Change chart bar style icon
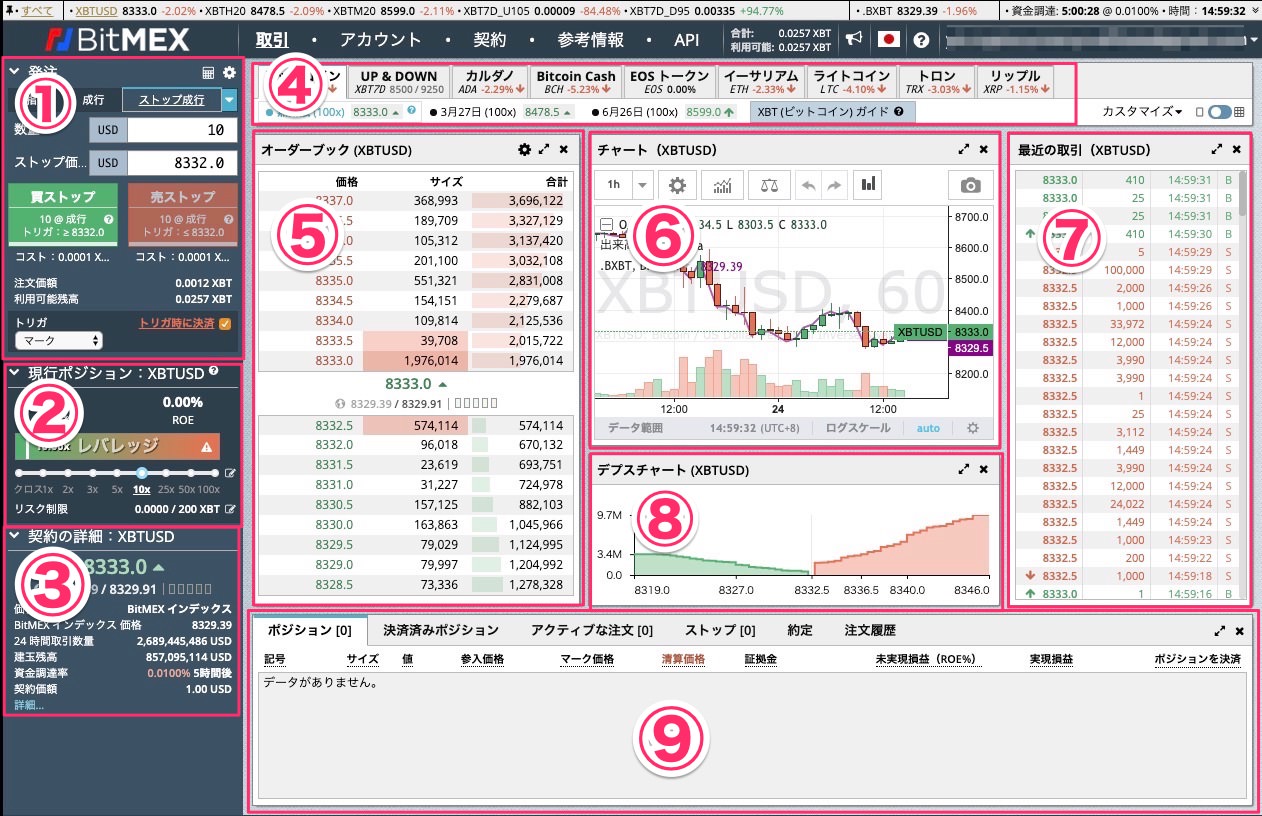The width and height of the screenshot is (1262, 816). click(868, 185)
